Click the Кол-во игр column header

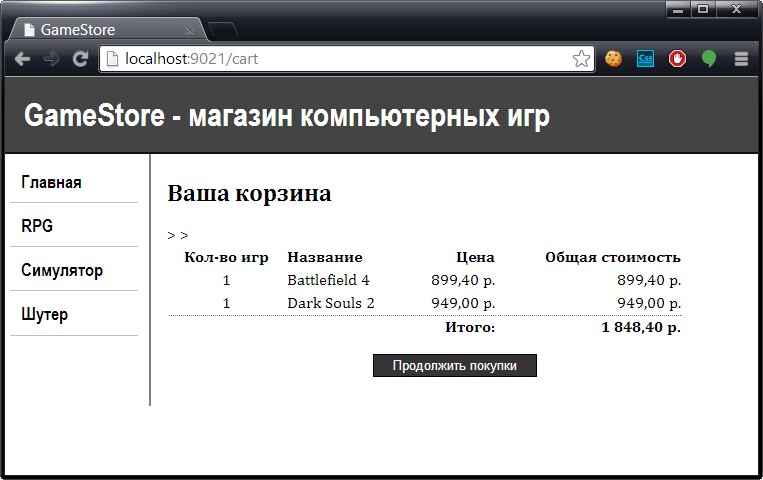pyautogui.click(x=226, y=257)
